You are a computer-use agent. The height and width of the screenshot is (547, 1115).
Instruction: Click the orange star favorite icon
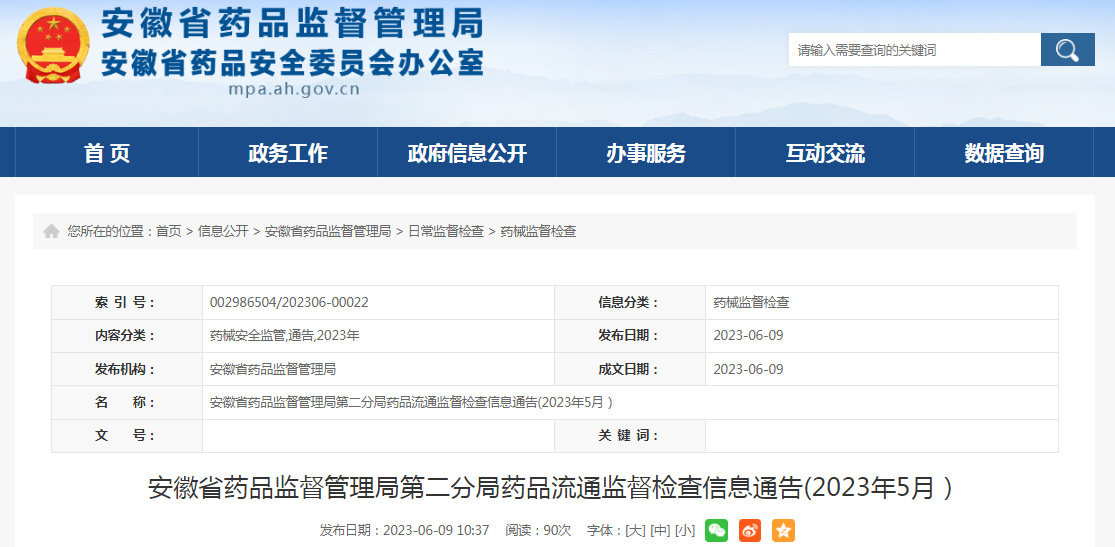[783, 530]
